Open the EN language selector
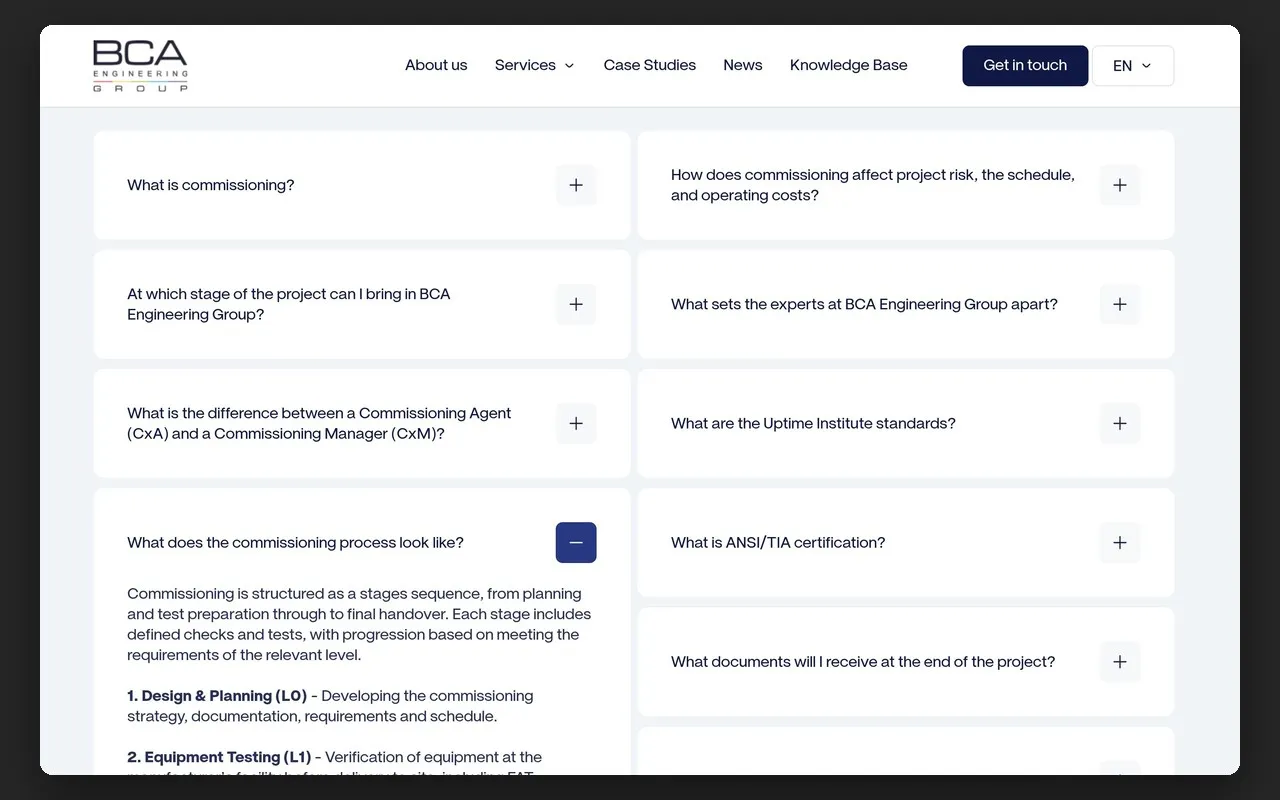The height and width of the screenshot is (800, 1280). (x=1133, y=66)
